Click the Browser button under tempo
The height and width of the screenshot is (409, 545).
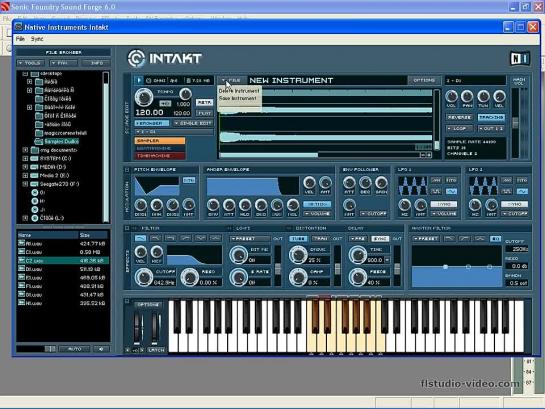click(x=152, y=123)
